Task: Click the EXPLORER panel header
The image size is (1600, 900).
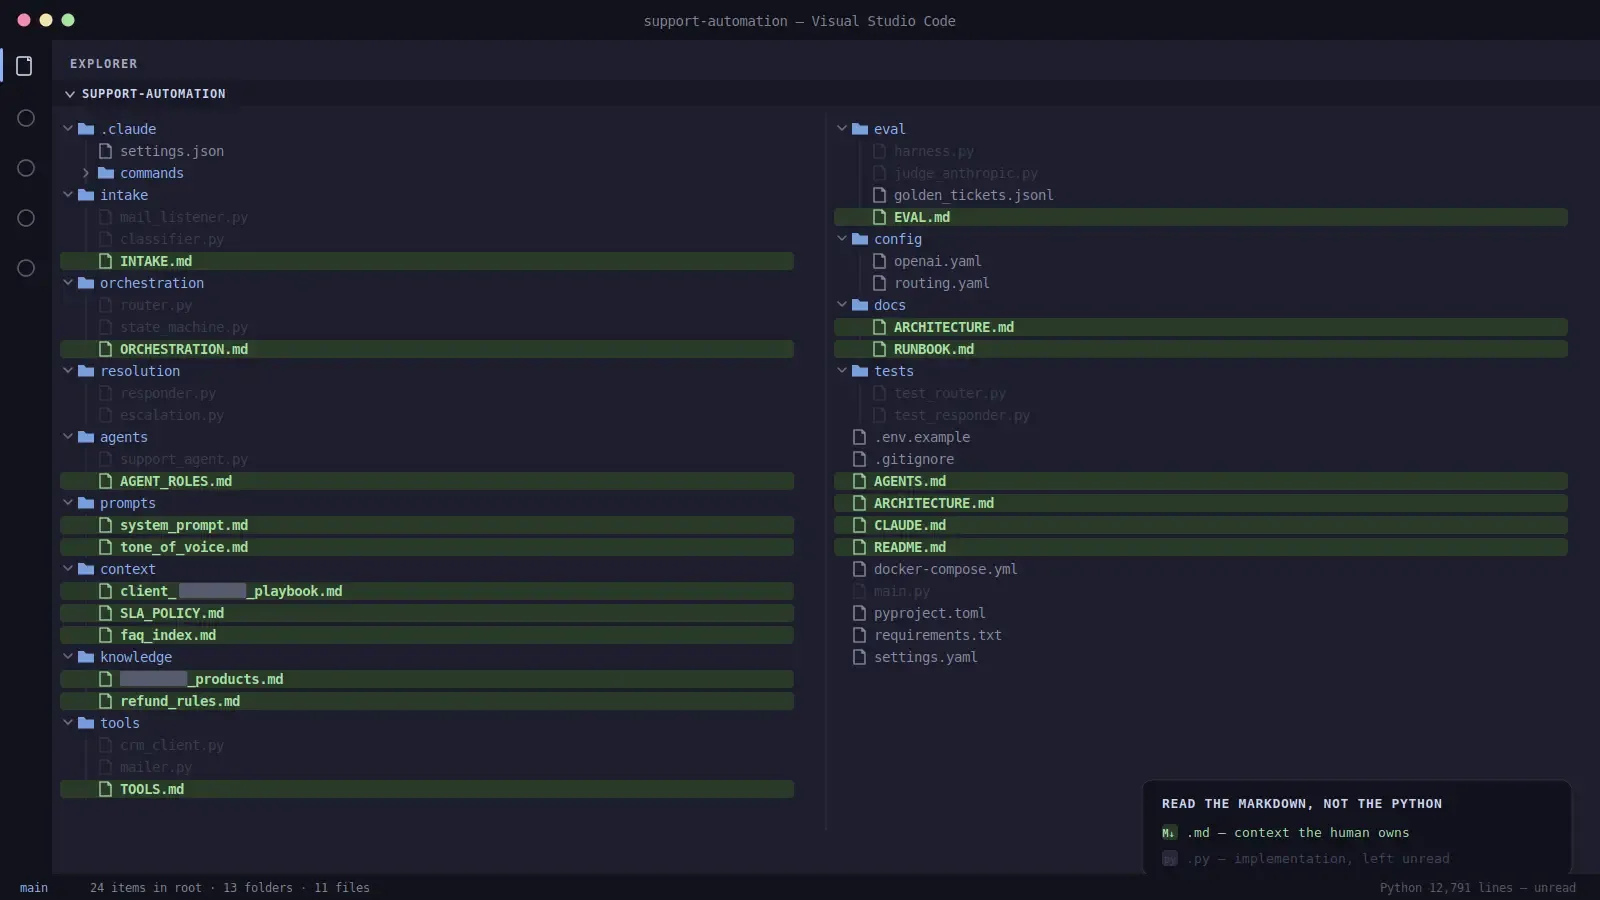Action: coord(104,64)
